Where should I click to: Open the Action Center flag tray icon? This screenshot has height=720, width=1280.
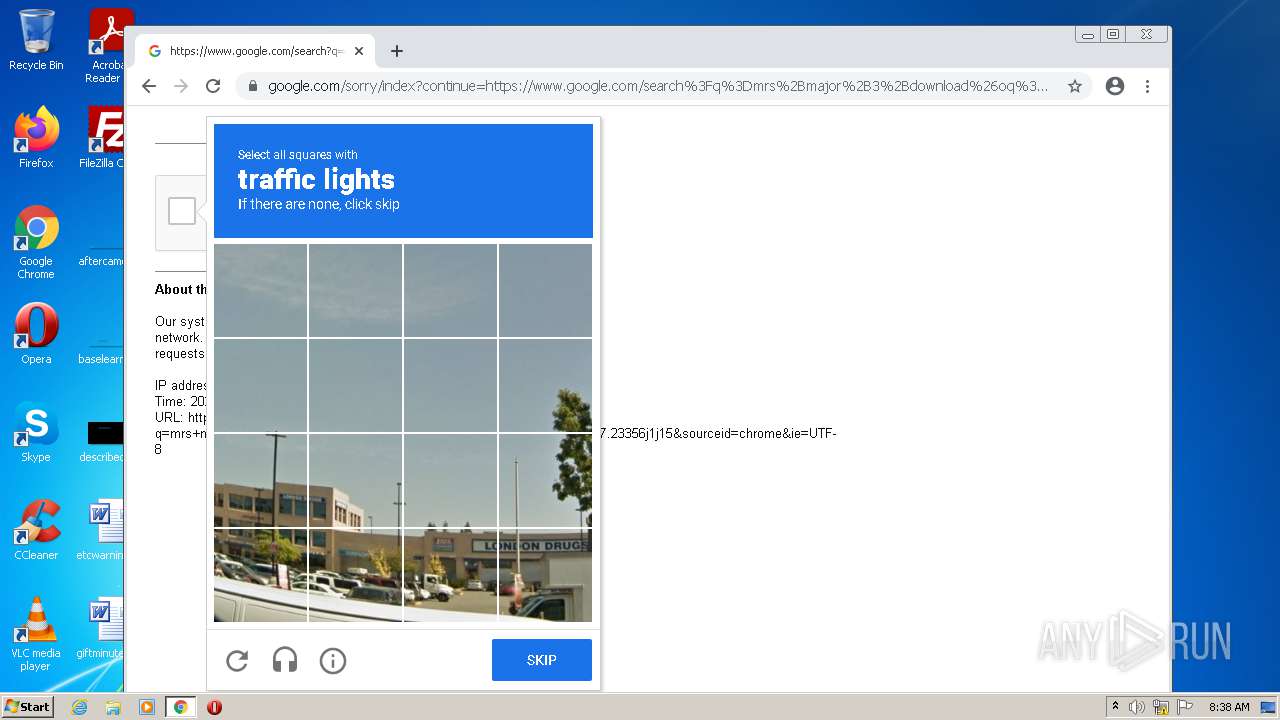pos(1184,707)
